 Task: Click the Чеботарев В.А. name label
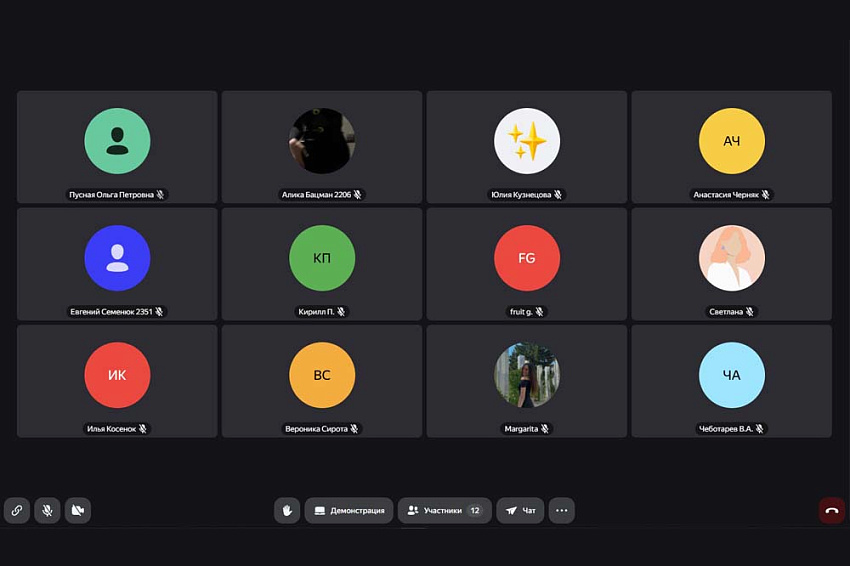[725, 429]
